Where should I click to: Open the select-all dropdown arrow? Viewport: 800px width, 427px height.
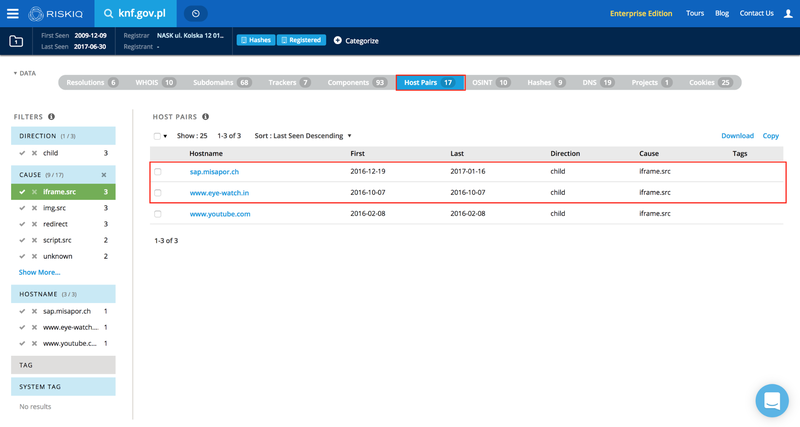pos(165,136)
